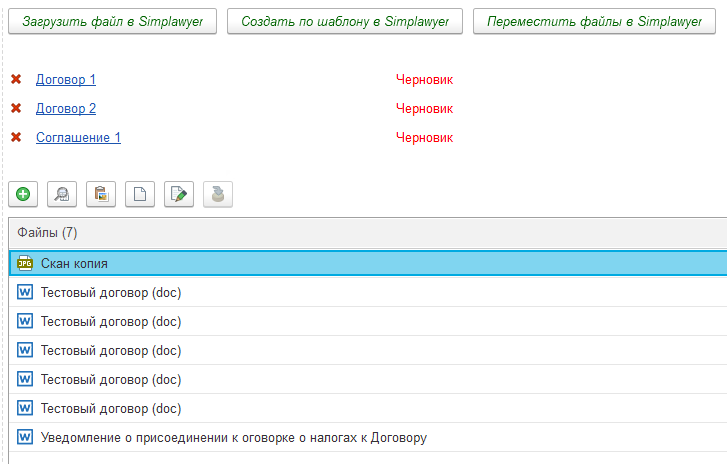The height and width of the screenshot is (464, 727).
Task: Remove Договор 1 using its red cross
Action: tap(16, 79)
